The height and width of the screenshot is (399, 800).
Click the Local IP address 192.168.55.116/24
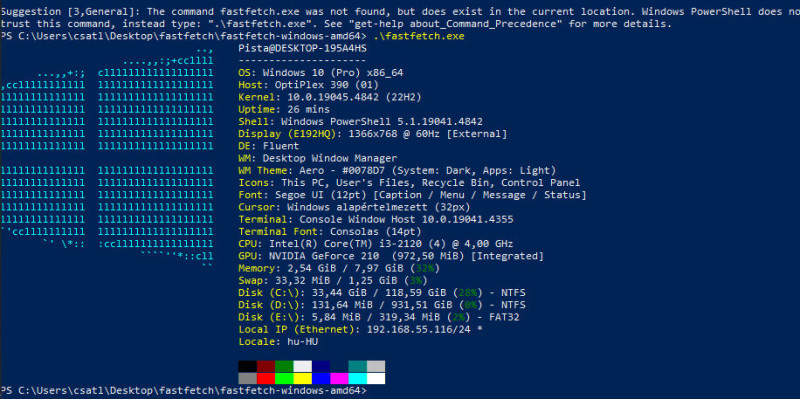[x=421, y=330]
